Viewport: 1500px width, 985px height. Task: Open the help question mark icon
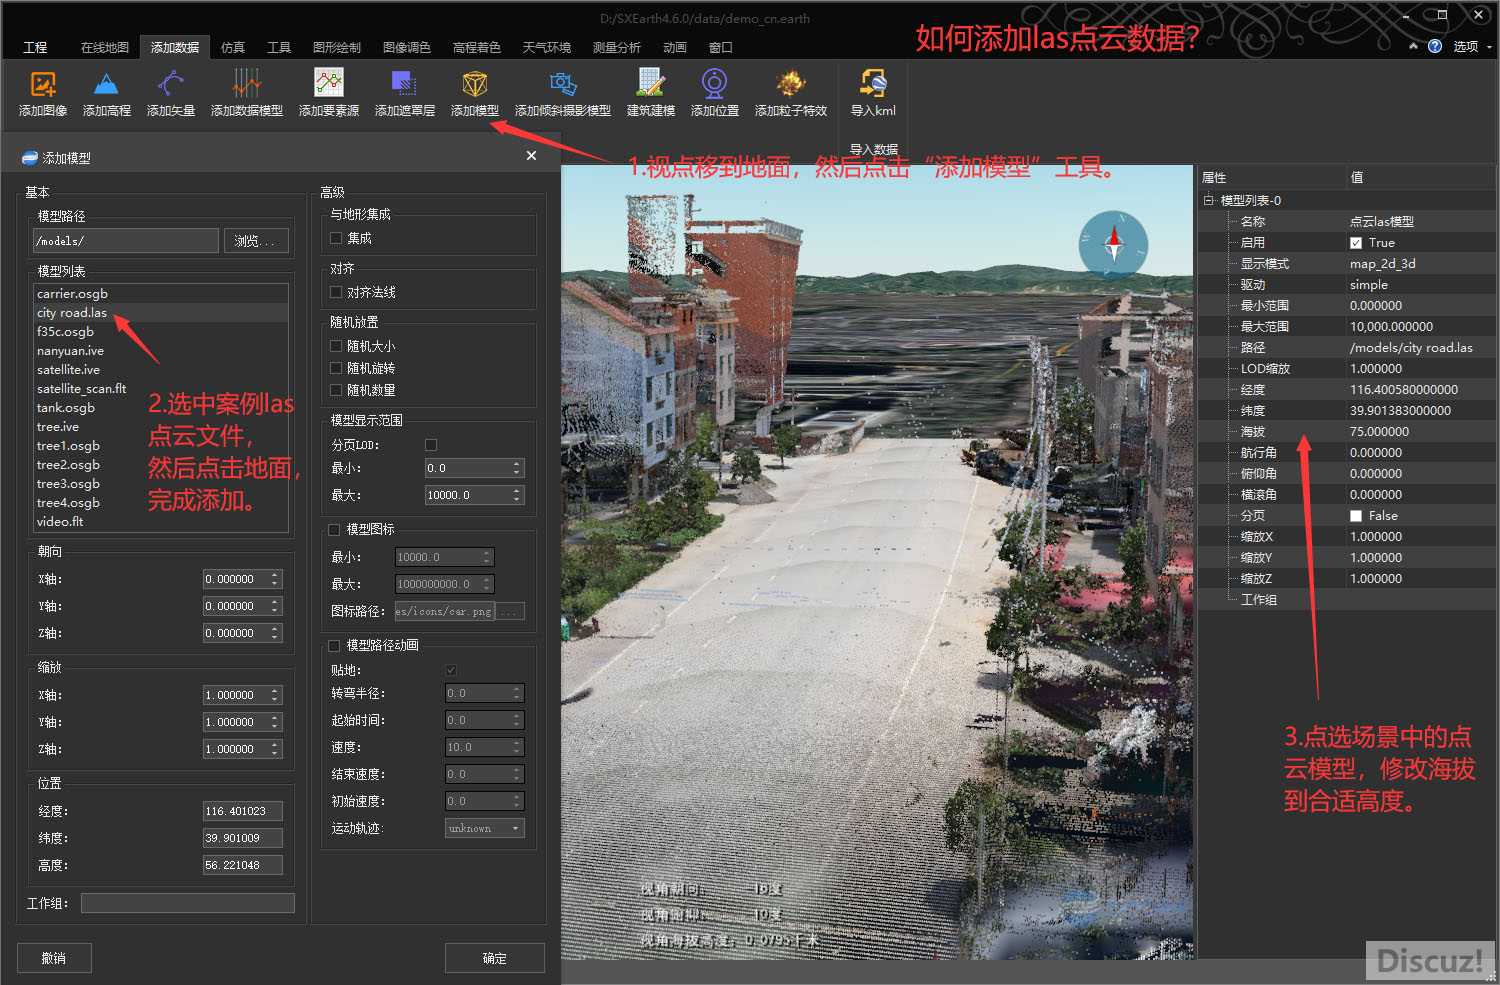[x=1435, y=46]
